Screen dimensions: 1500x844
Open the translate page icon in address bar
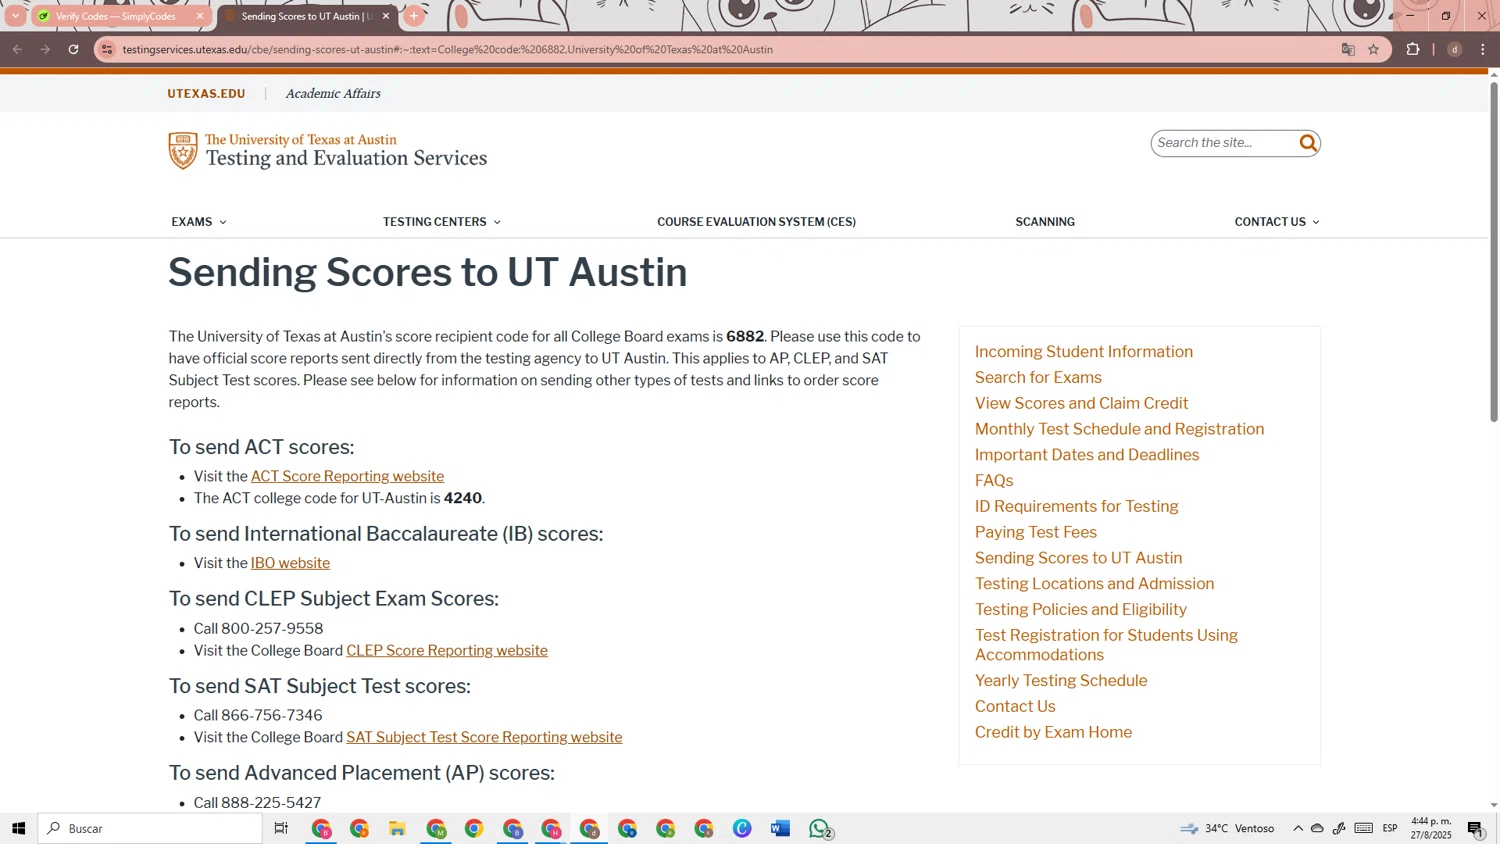[x=1348, y=49]
